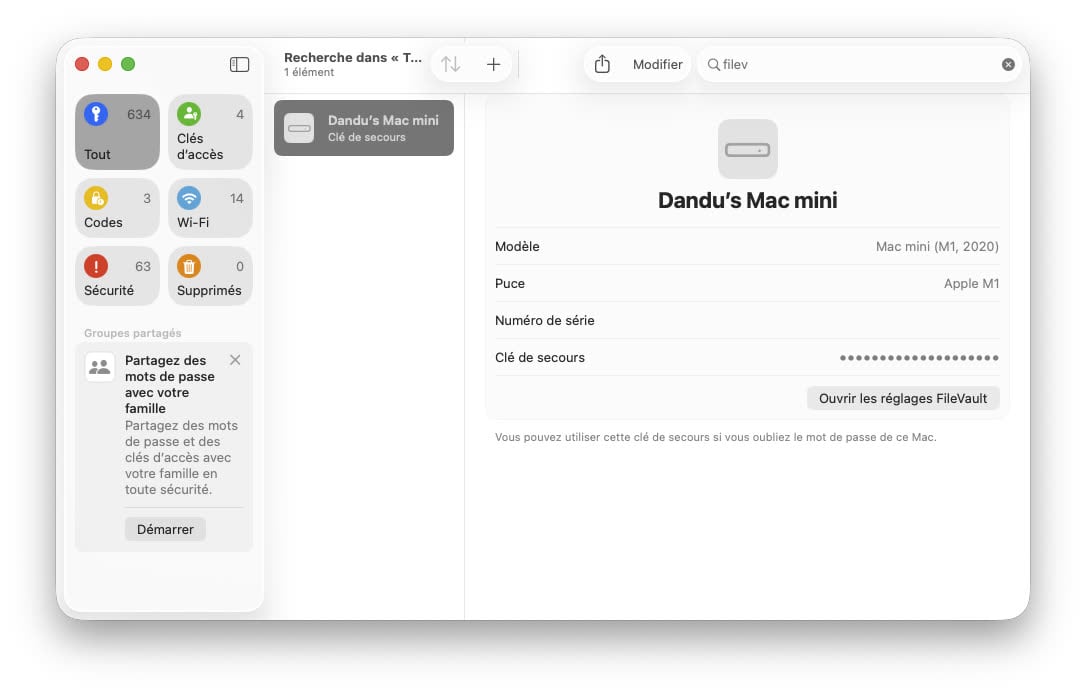This screenshot has width=1086, height=694.
Task: Toggle the sidebar visibility icon
Action: pyautogui.click(x=239, y=64)
